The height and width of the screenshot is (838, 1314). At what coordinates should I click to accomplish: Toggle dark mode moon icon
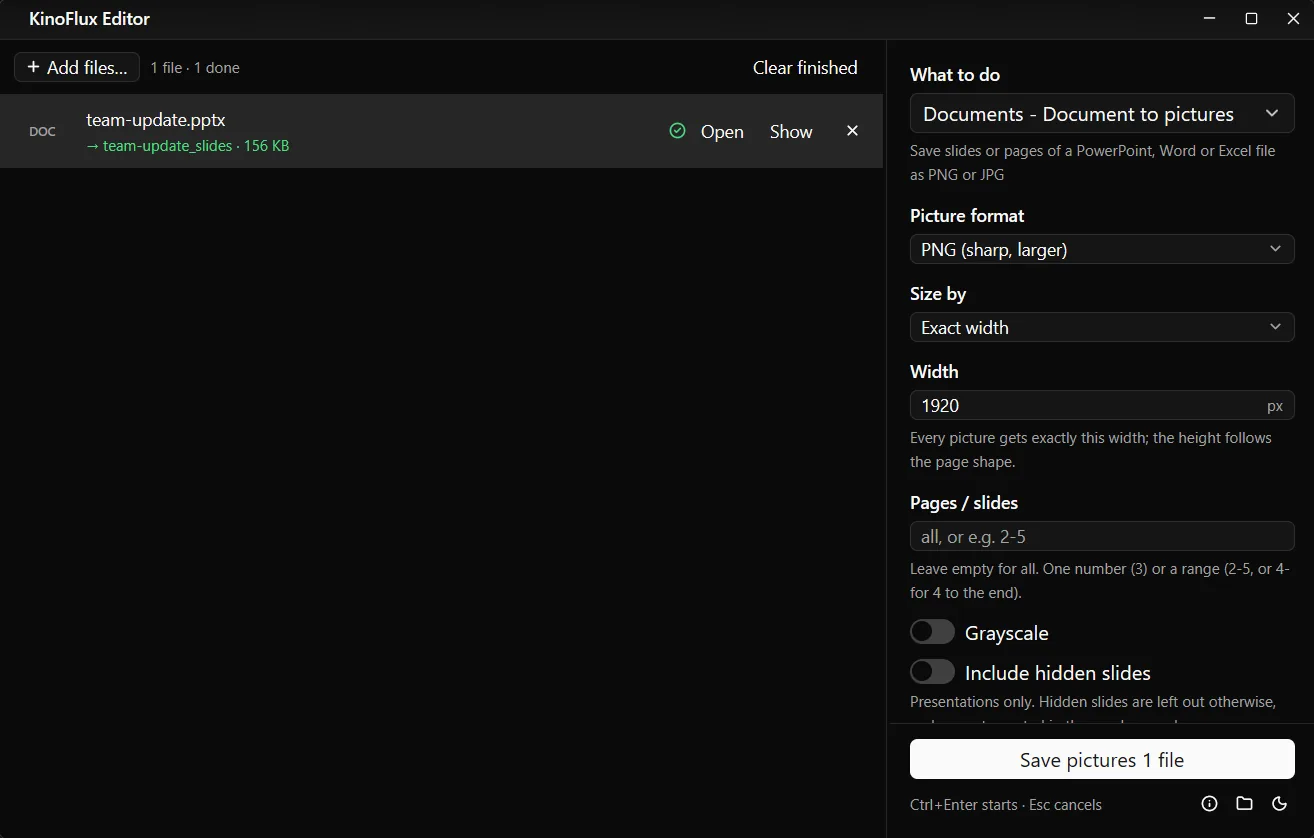click(1279, 804)
